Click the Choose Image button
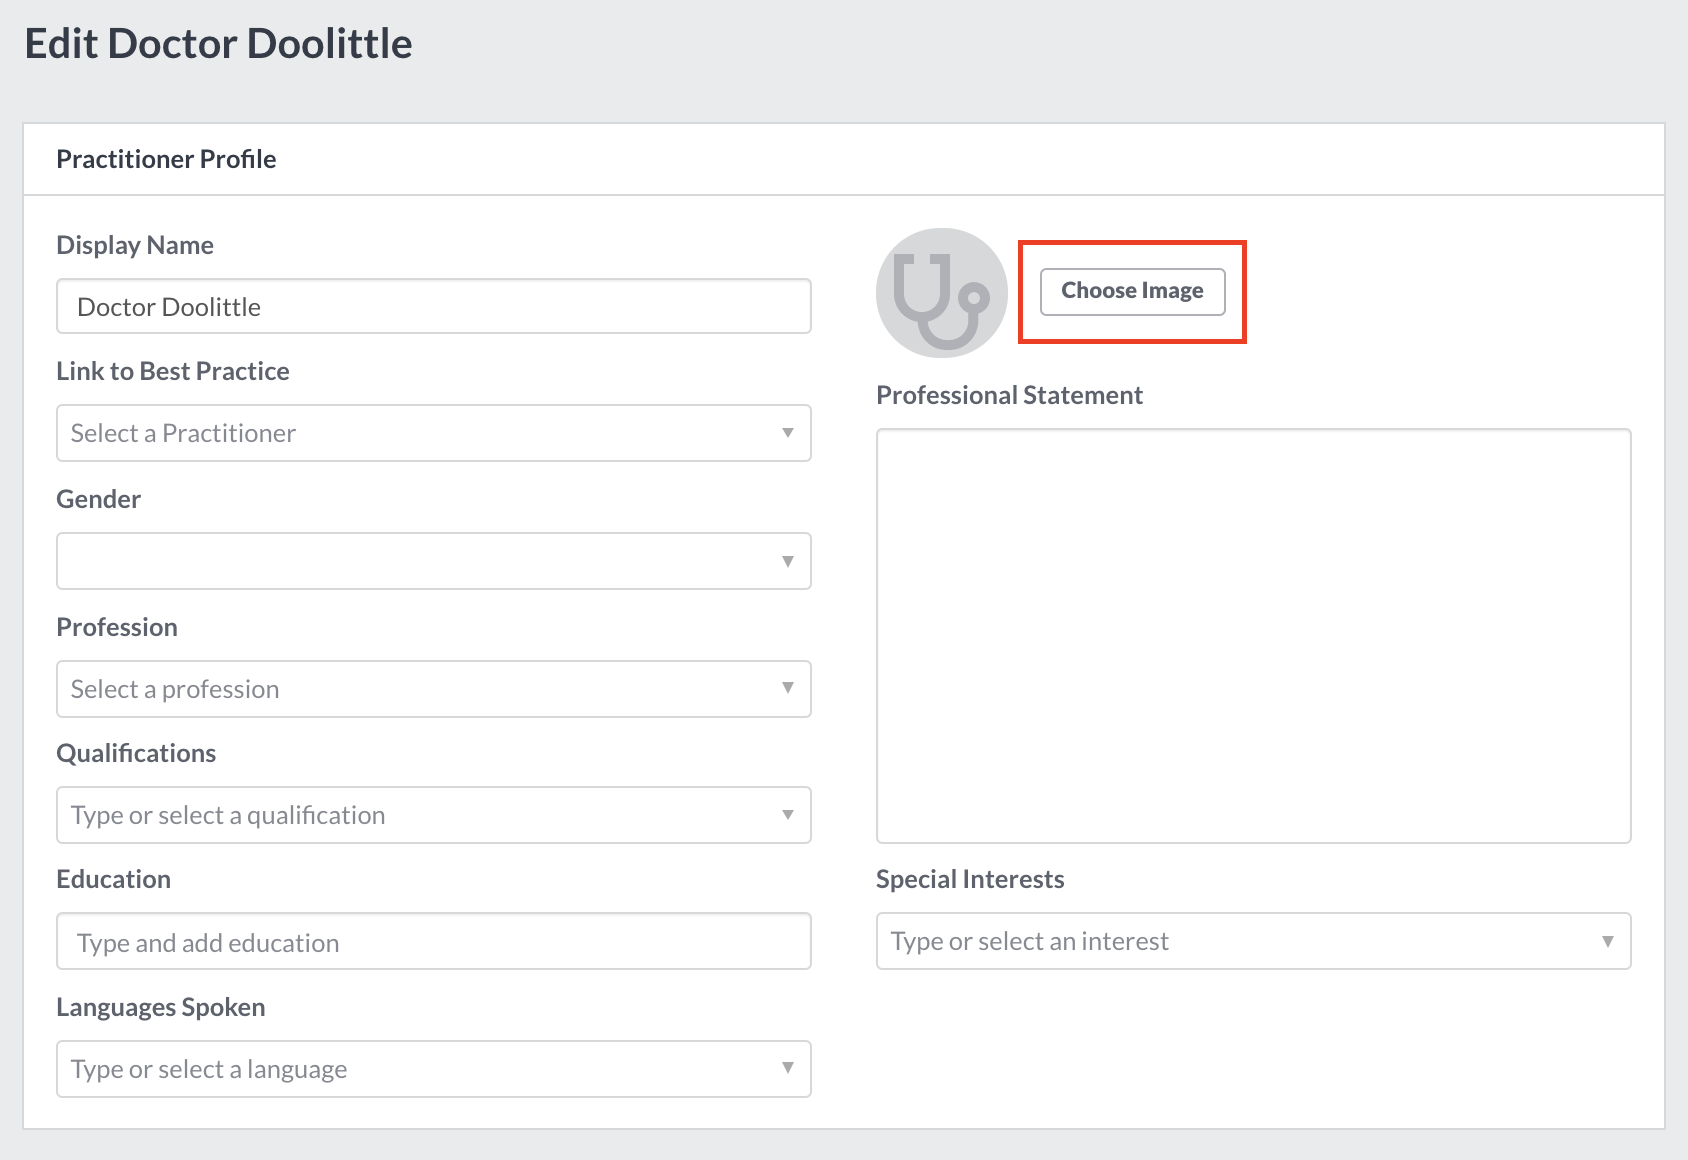This screenshot has width=1688, height=1160. [1132, 291]
